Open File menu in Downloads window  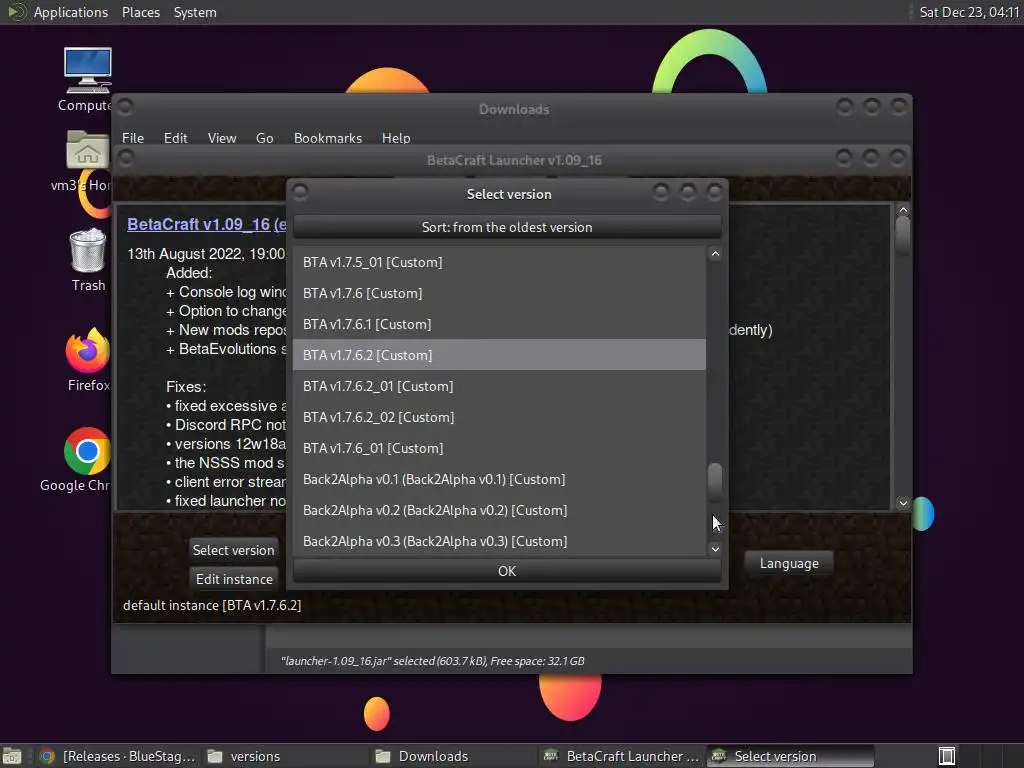tap(133, 138)
